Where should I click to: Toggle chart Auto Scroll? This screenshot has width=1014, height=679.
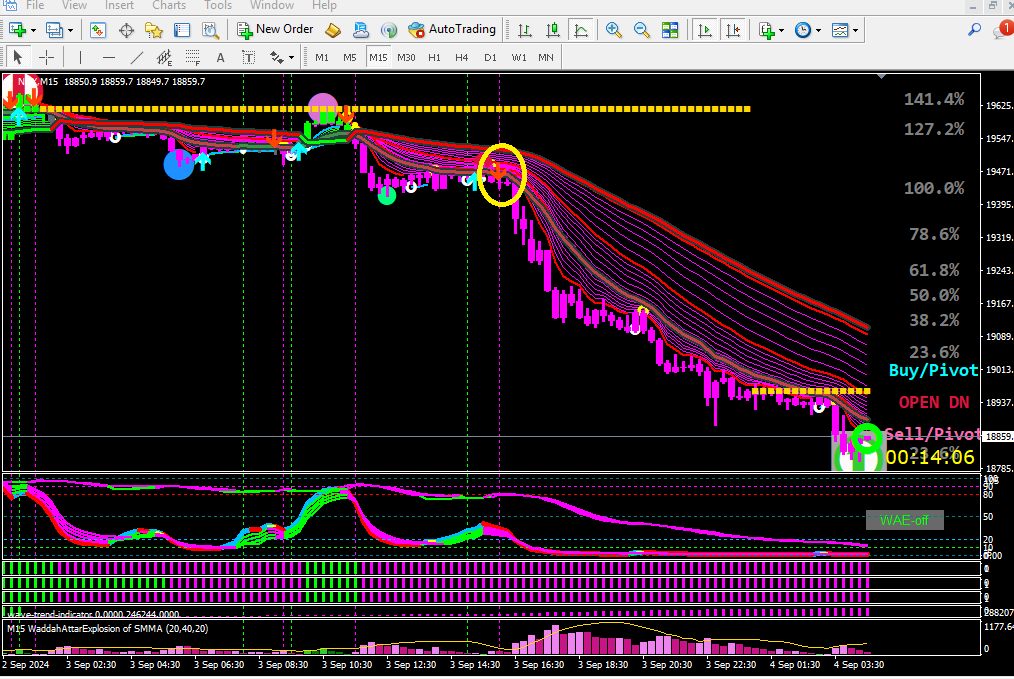pyautogui.click(x=704, y=30)
